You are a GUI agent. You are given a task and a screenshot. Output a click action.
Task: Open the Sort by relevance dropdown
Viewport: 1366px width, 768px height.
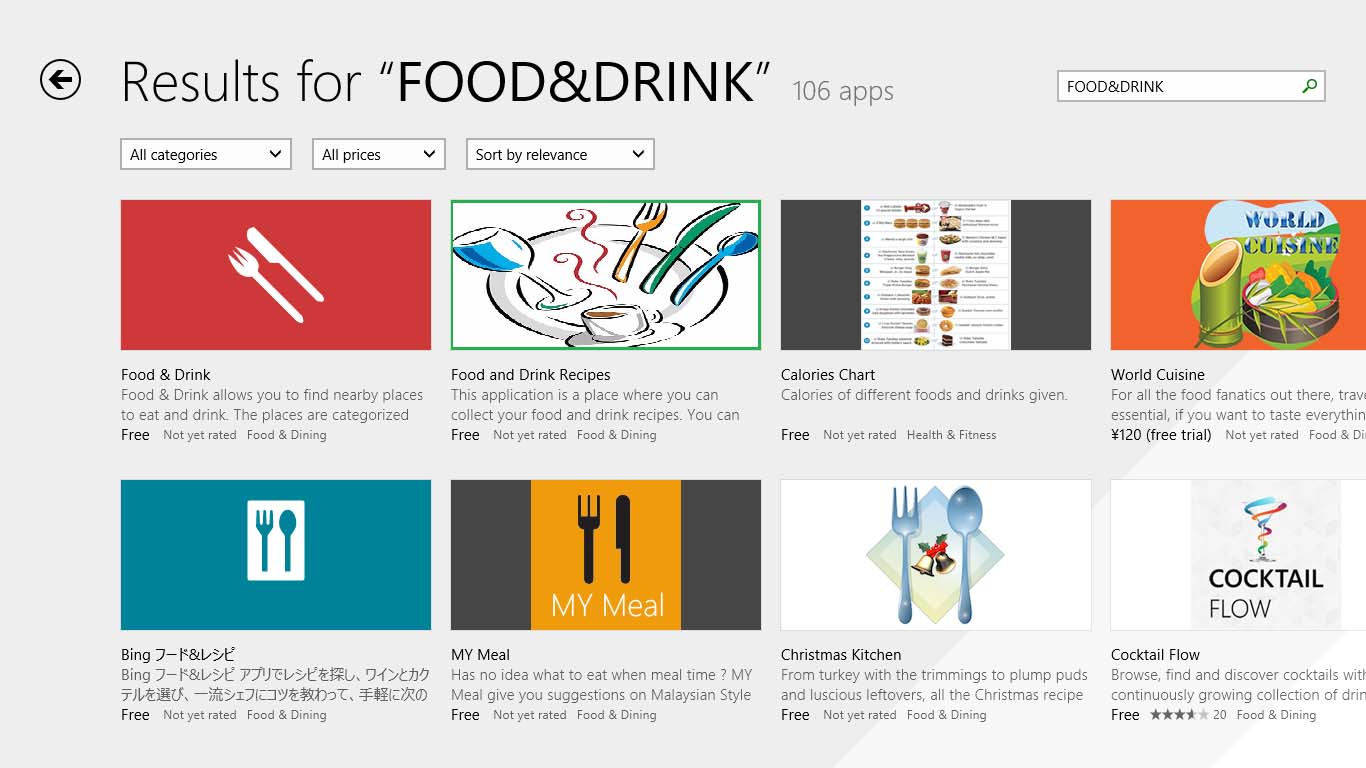coord(560,155)
